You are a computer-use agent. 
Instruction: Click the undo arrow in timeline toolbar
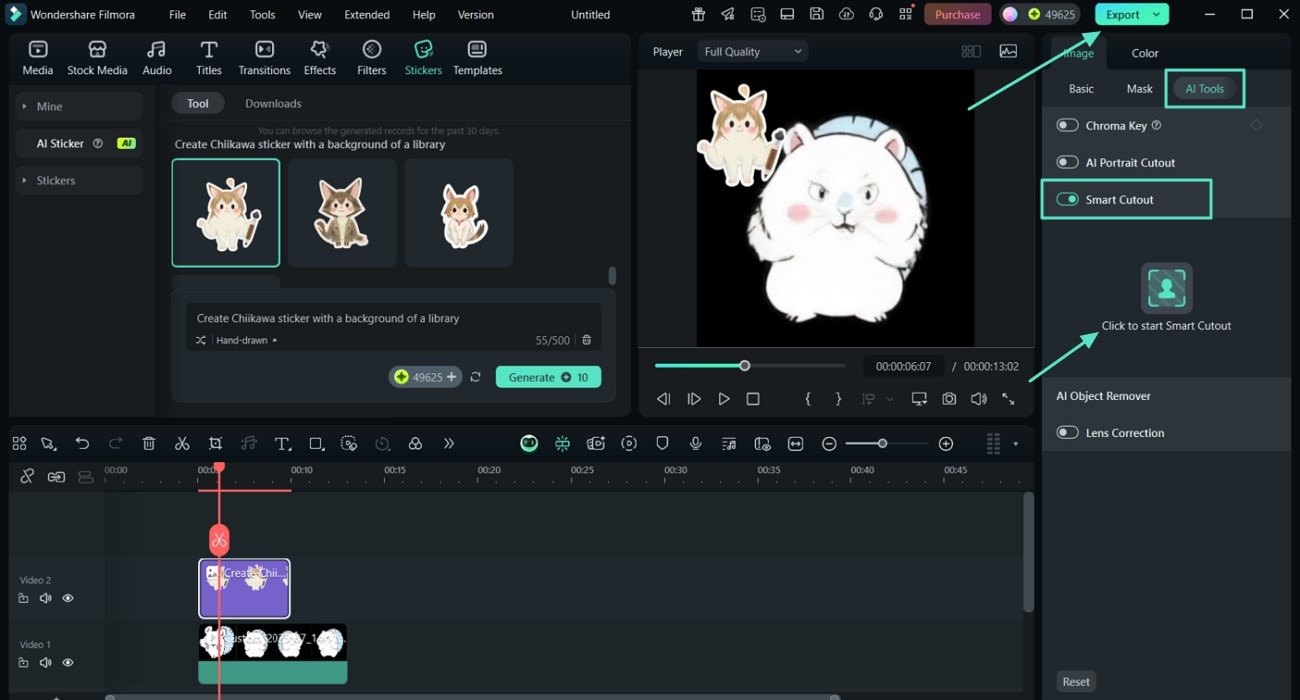coord(82,444)
